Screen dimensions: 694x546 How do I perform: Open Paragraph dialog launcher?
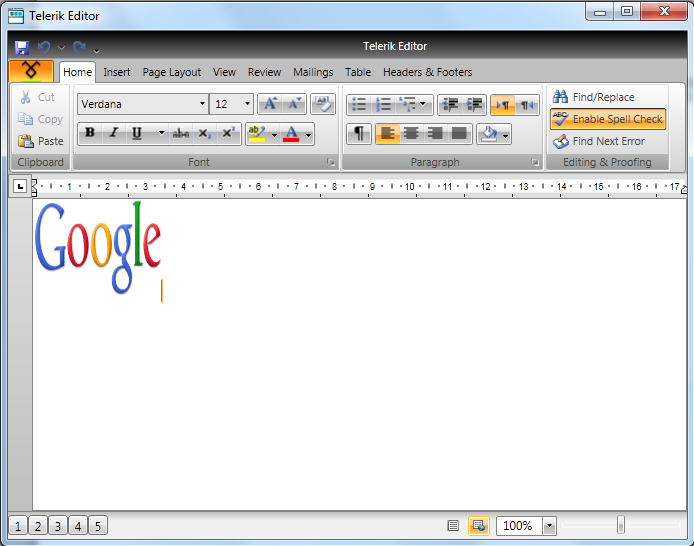point(535,162)
